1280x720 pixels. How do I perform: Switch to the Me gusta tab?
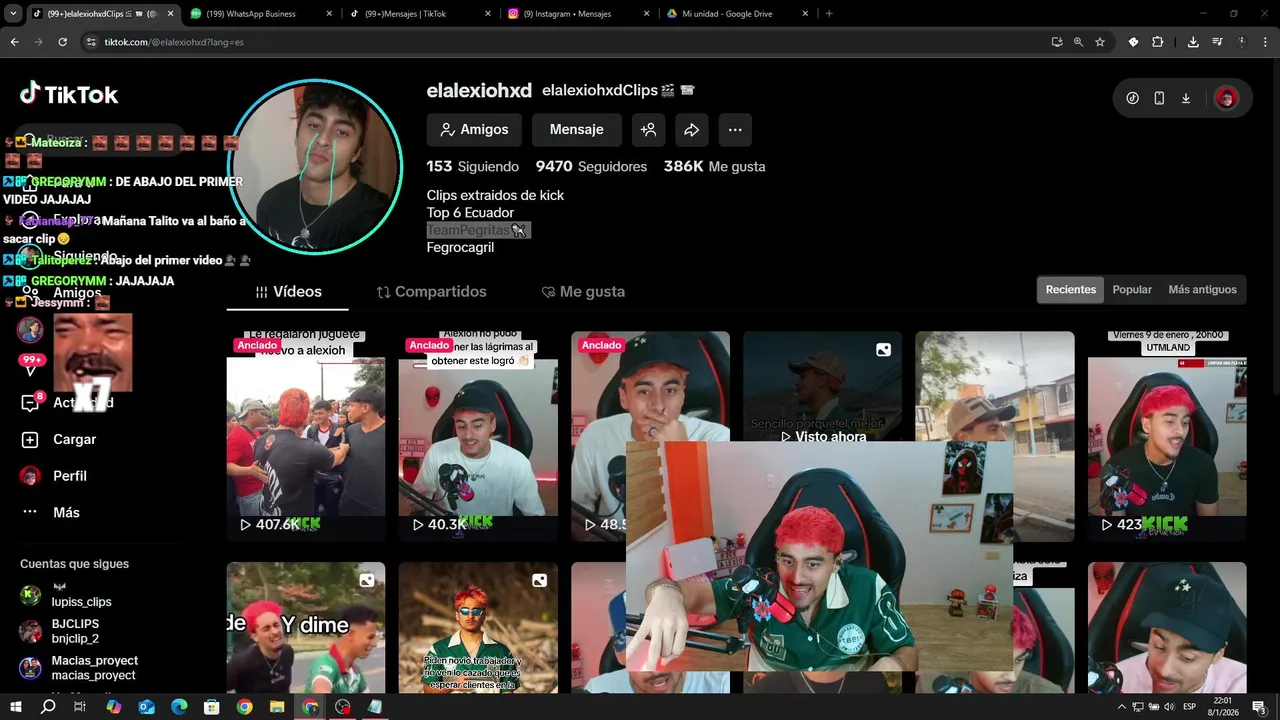coord(583,292)
